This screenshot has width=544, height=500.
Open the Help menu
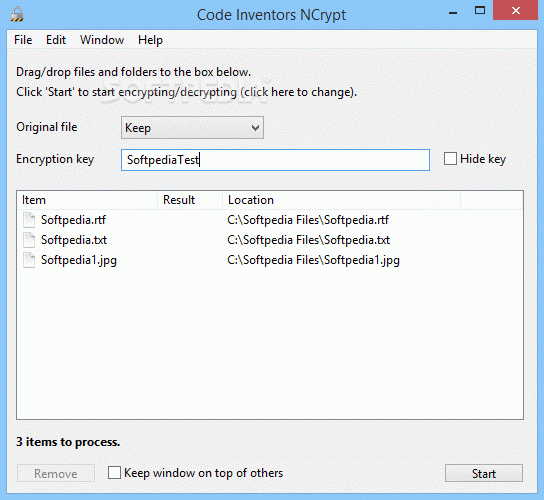150,40
